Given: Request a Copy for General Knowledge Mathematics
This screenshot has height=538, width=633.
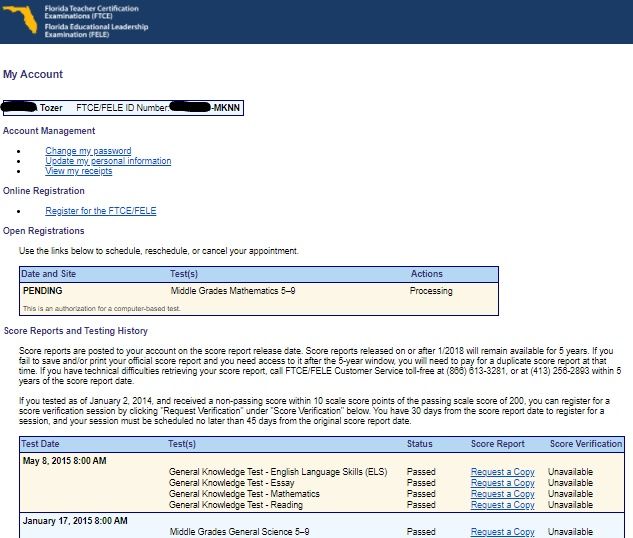Looking at the screenshot, I should tap(503, 494).
